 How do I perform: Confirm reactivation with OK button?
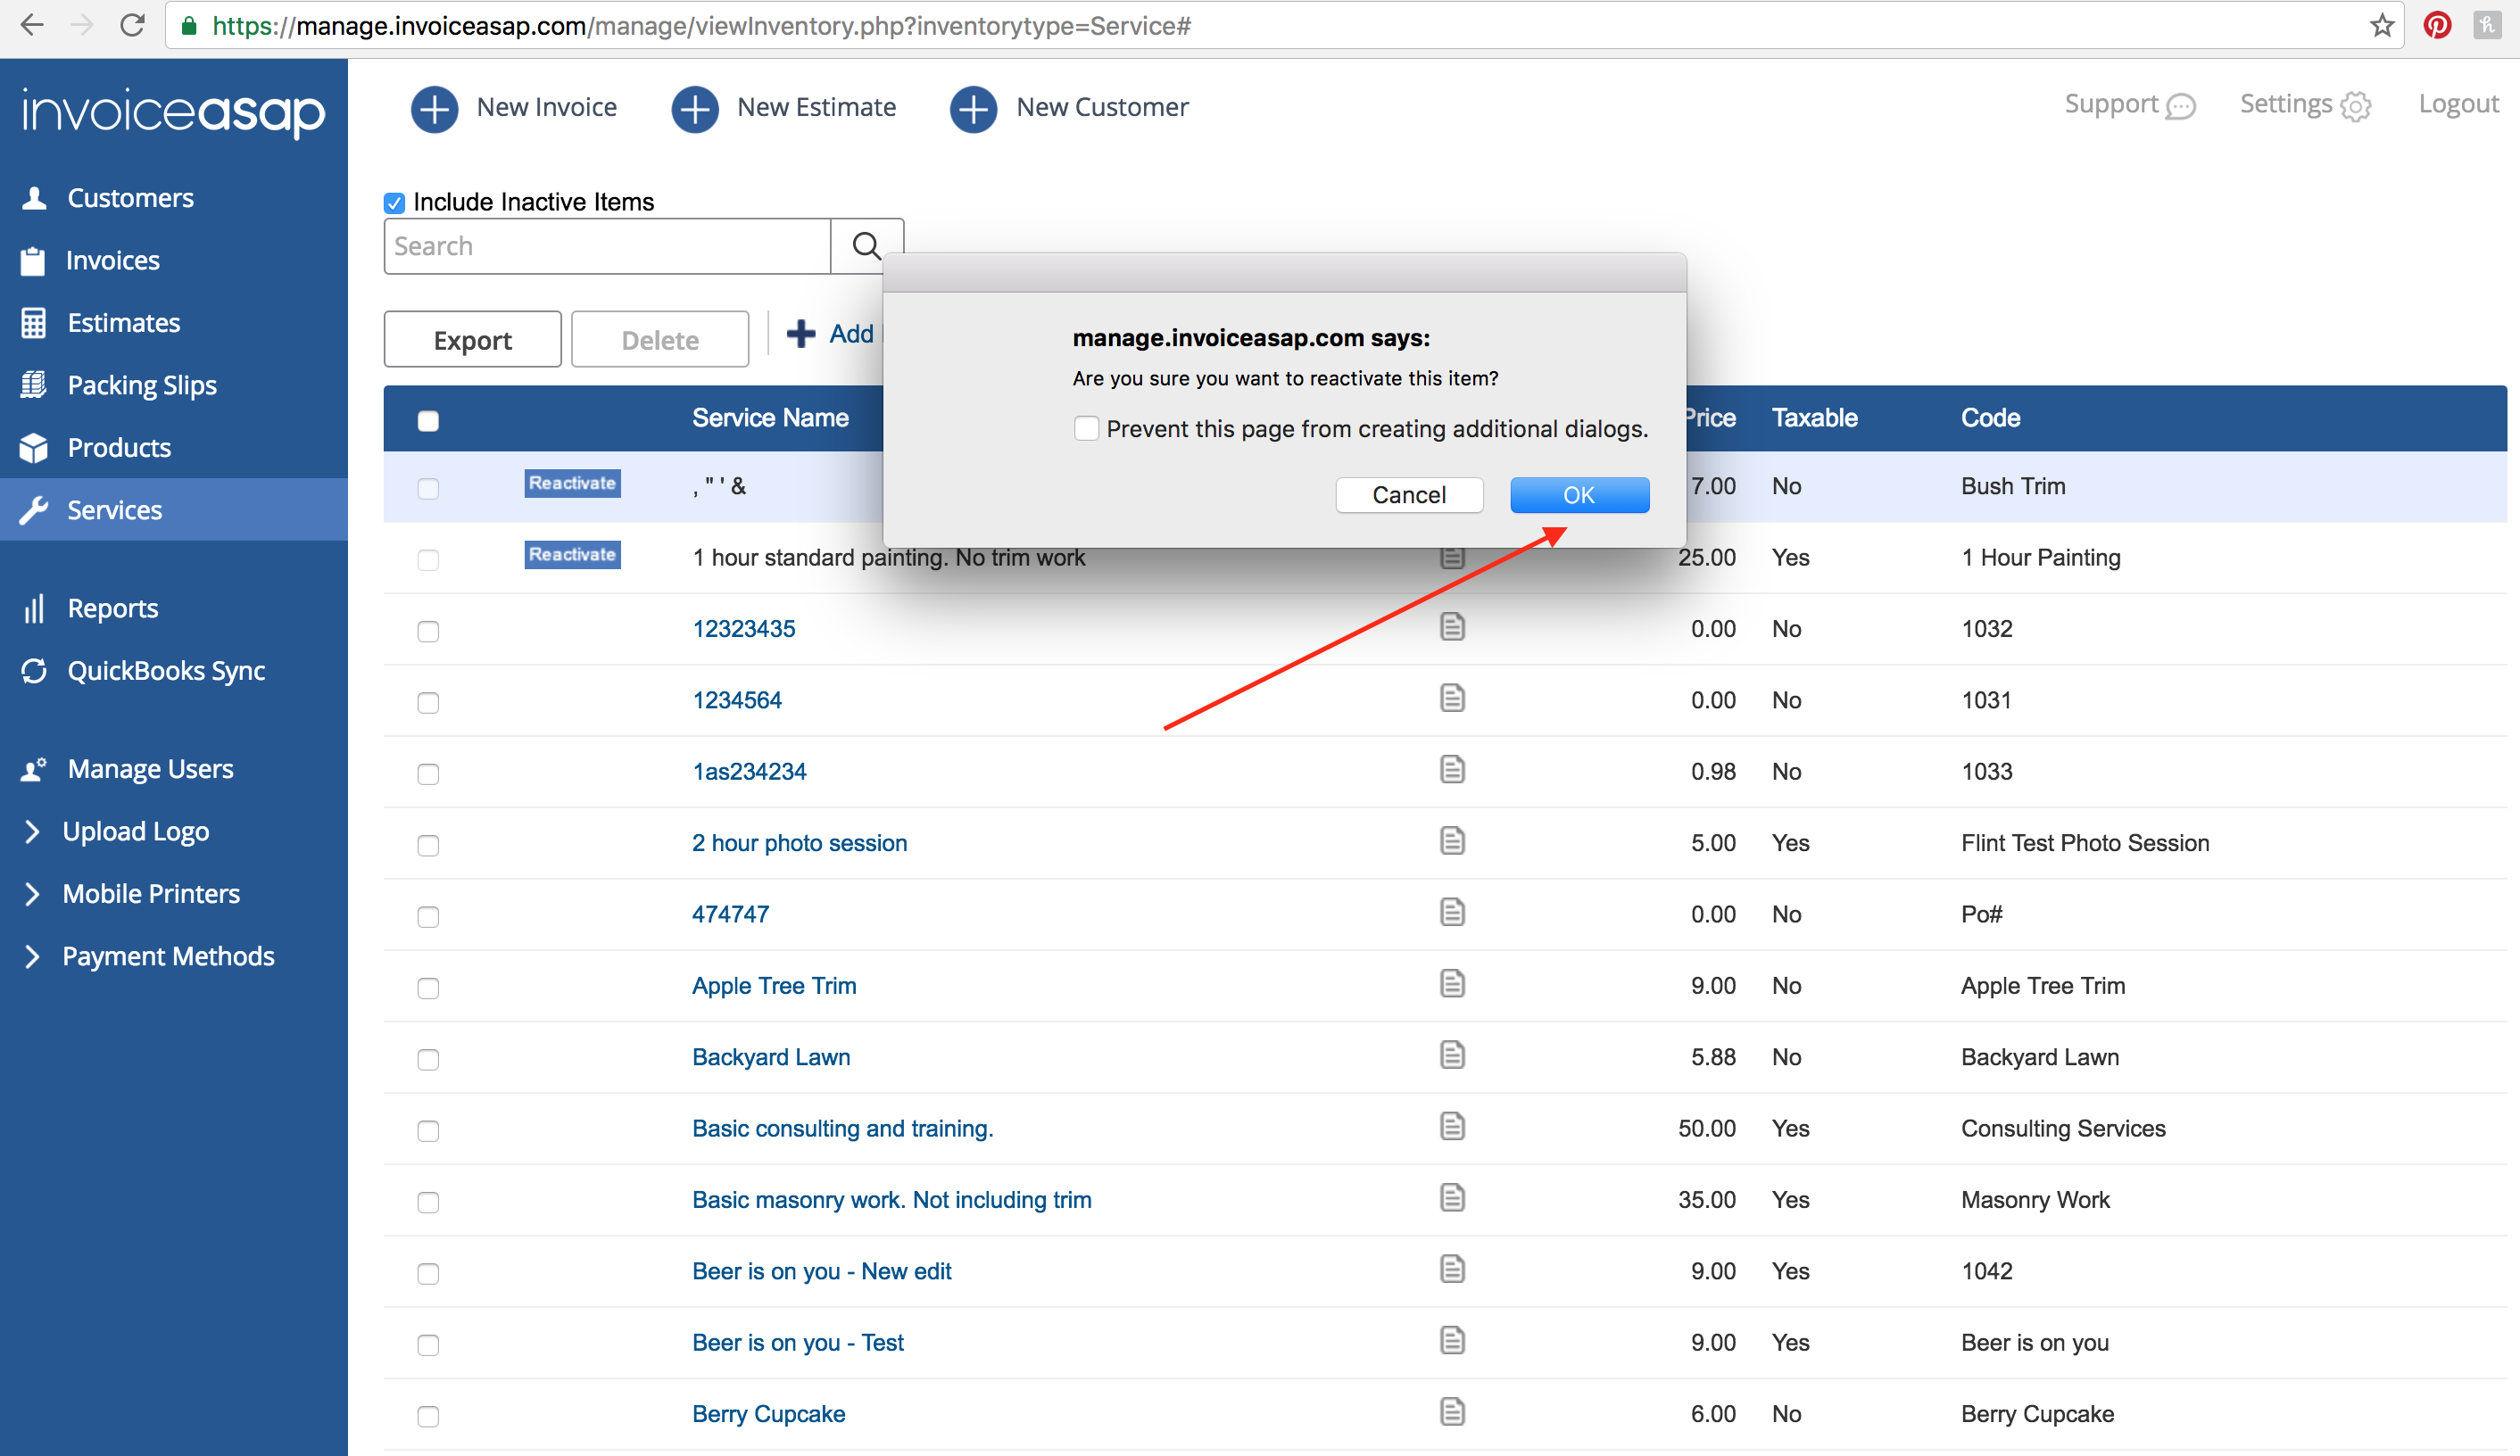[x=1579, y=495]
